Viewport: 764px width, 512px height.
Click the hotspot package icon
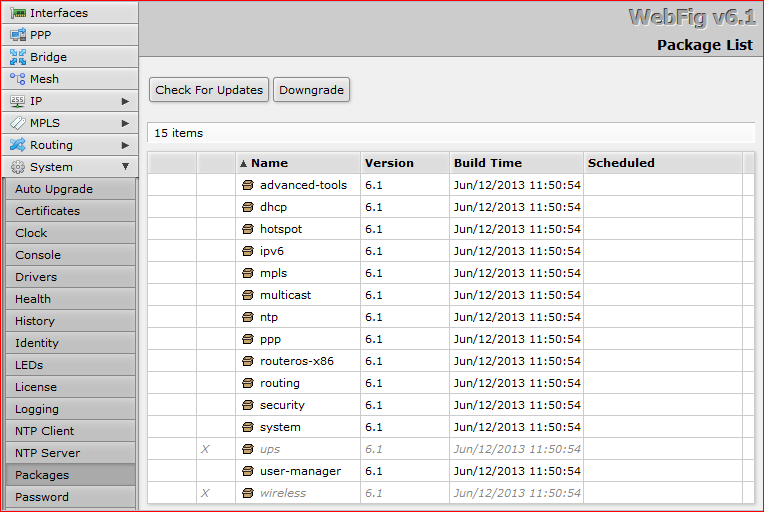click(248, 229)
